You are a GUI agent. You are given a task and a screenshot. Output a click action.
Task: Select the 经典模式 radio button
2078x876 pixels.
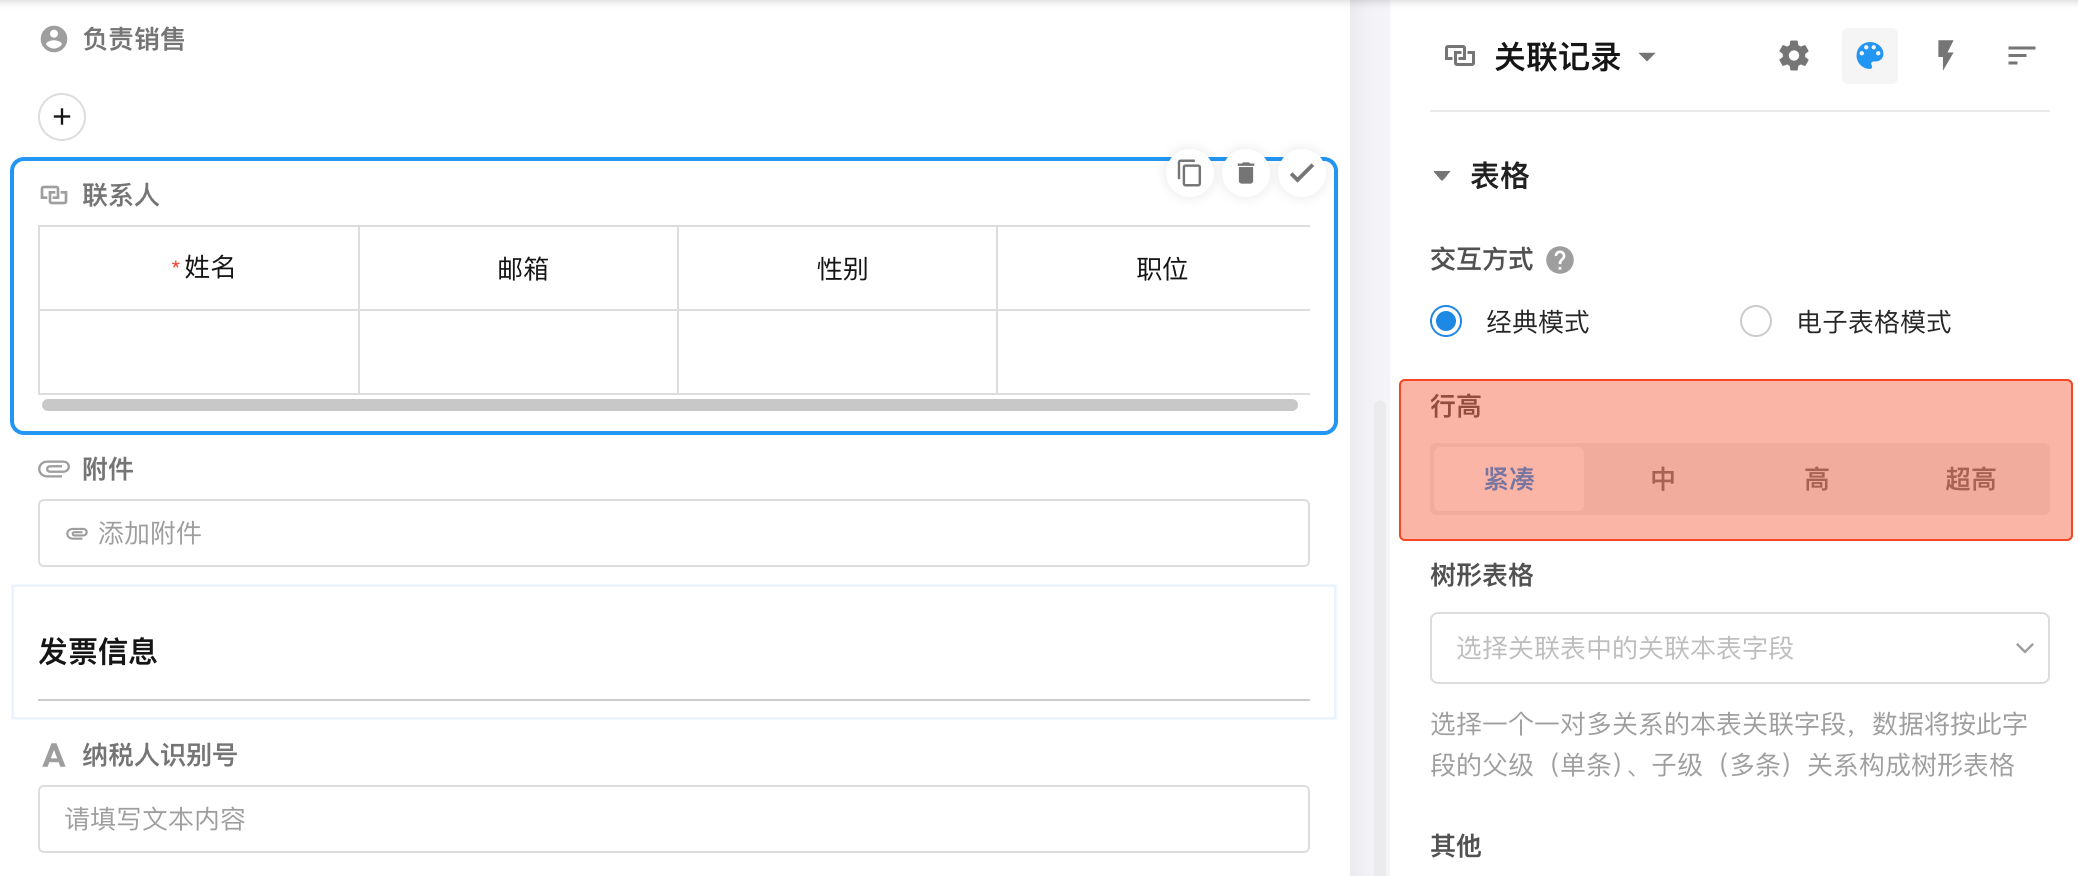pos(1446,322)
